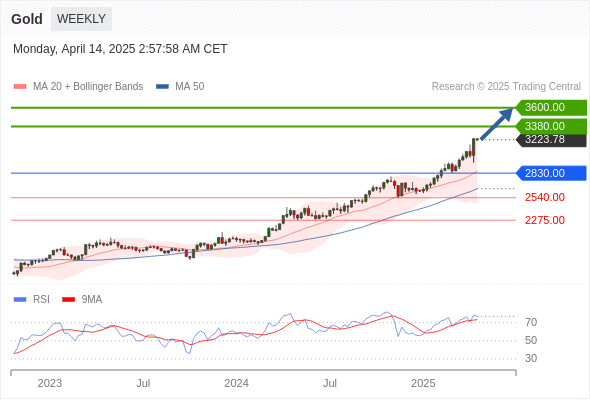Click the first Jul axis label after 2023
Screen dimensions: 590x400
143,383
